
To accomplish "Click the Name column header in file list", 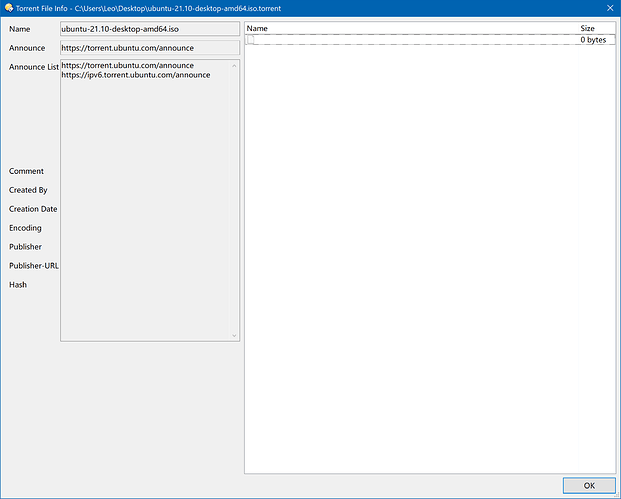I will pyautogui.click(x=257, y=29).
